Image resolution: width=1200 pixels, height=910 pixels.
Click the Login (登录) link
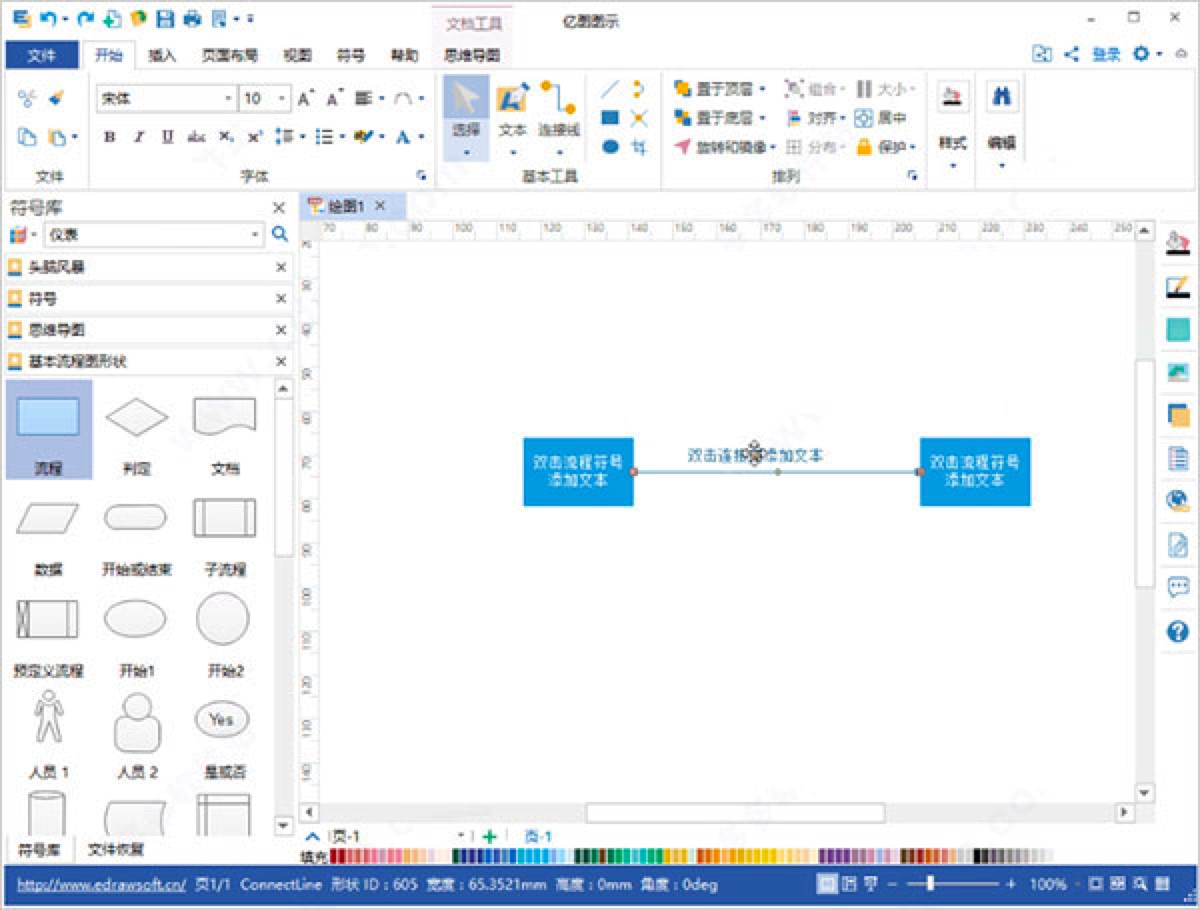click(1106, 54)
